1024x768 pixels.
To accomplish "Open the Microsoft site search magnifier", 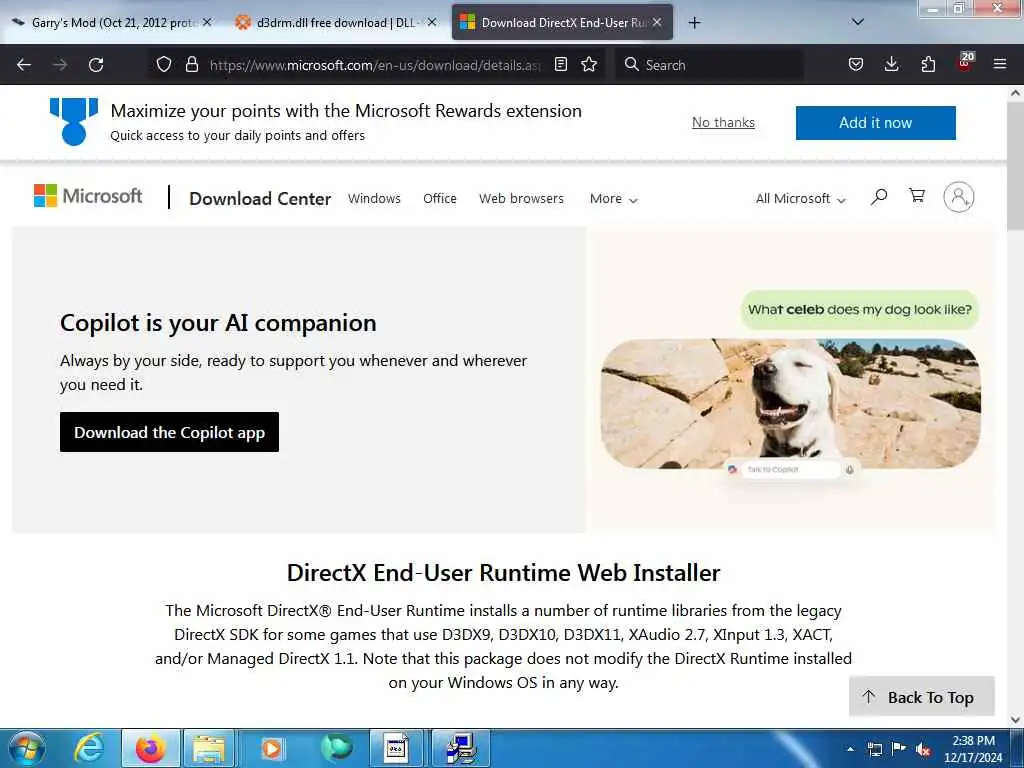I will (879, 197).
